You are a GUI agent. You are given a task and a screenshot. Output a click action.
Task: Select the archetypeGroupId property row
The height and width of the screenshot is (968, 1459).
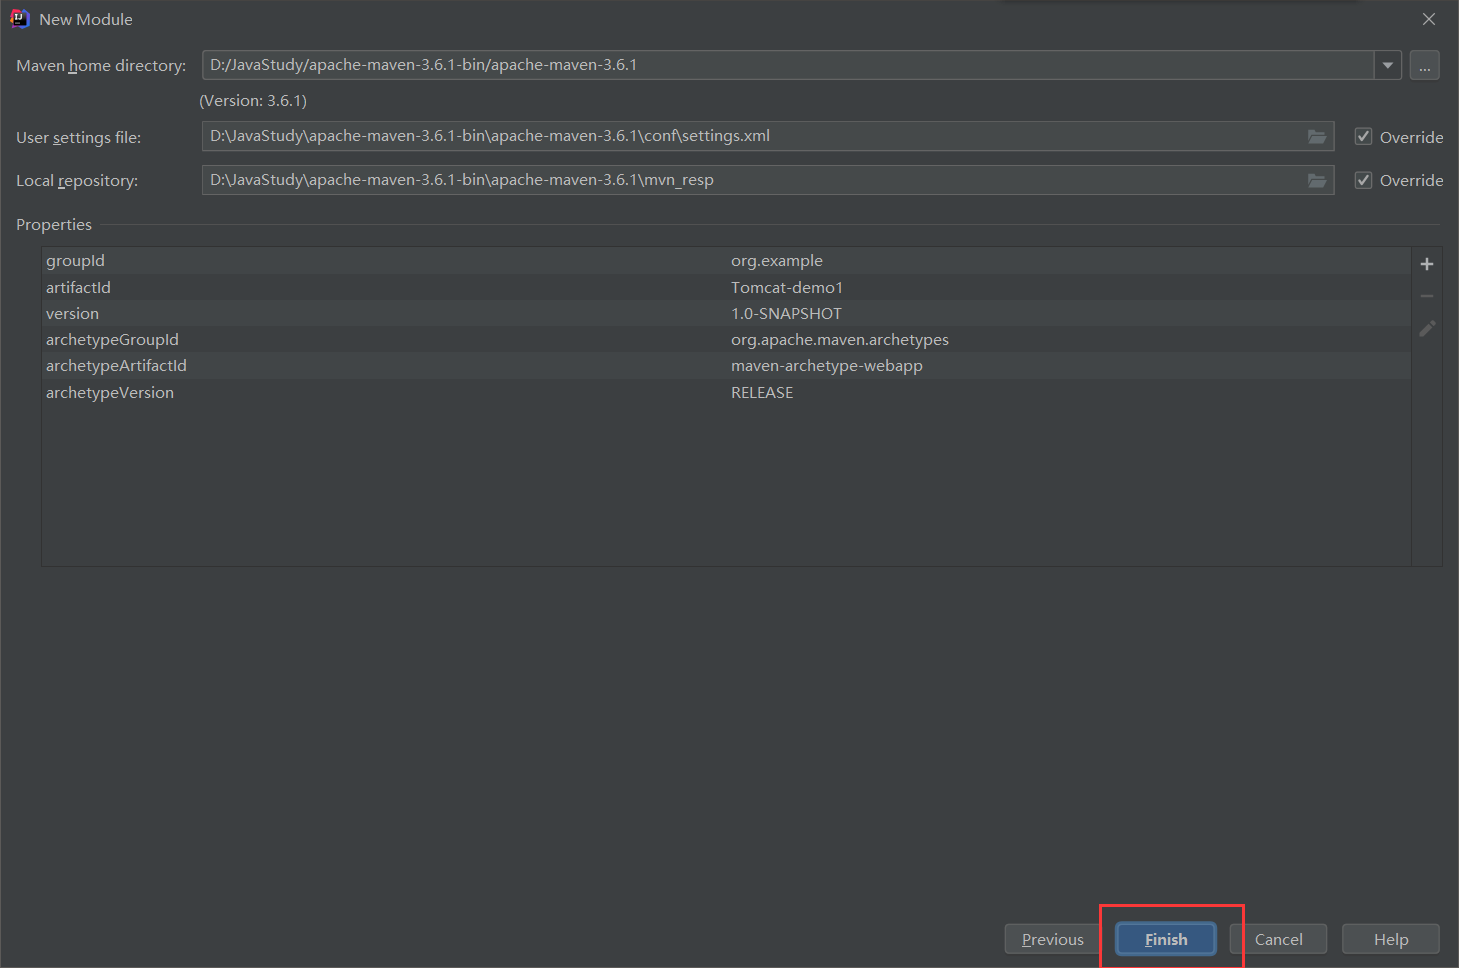[726, 340]
